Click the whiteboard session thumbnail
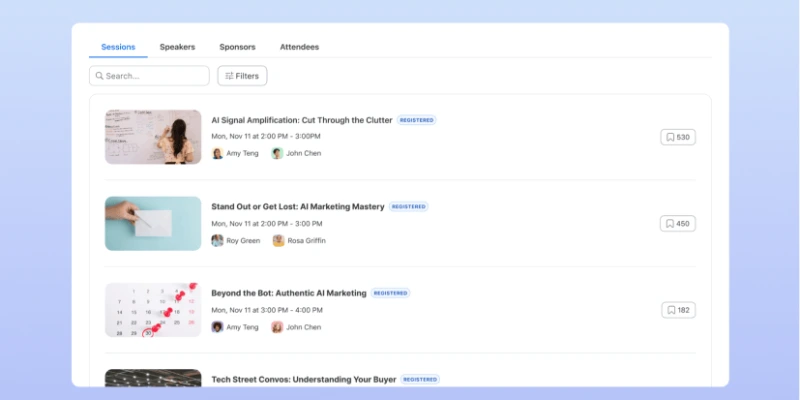The height and width of the screenshot is (400, 800). (x=153, y=137)
